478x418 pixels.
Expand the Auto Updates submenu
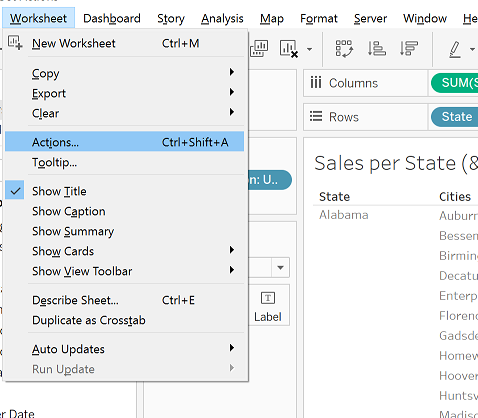(x=124, y=349)
